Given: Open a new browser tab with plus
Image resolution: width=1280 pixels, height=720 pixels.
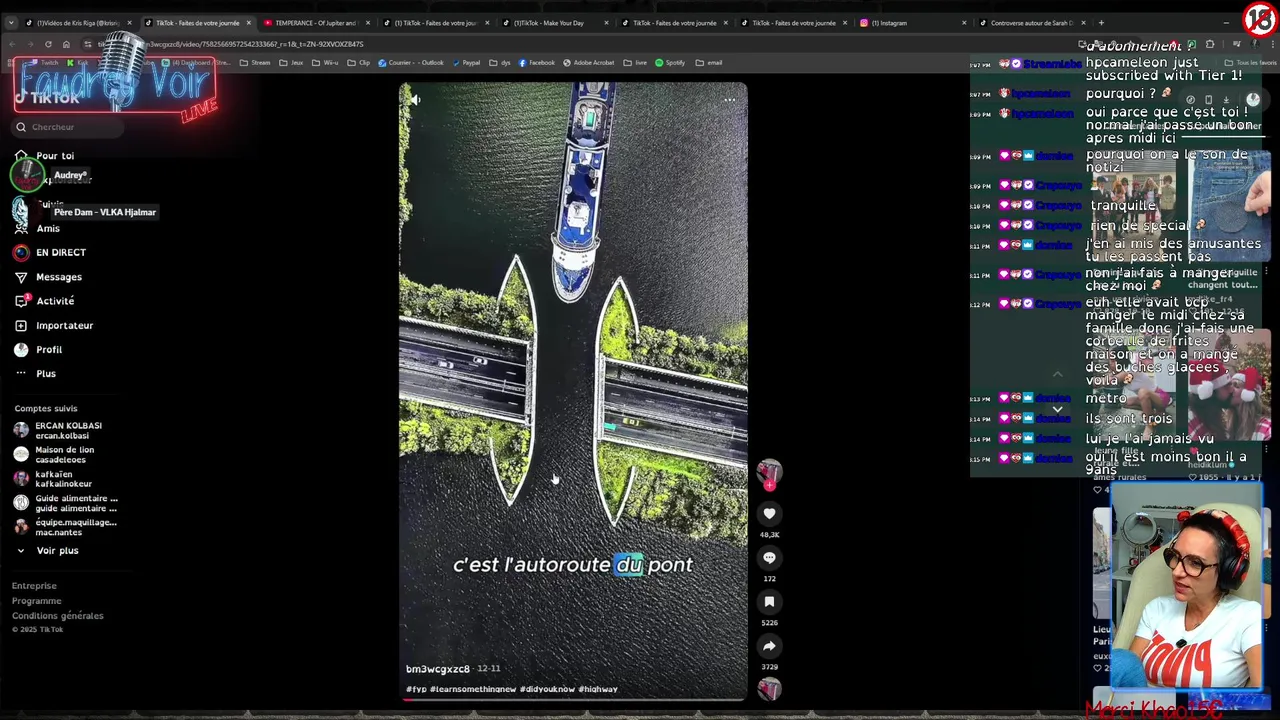Looking at the screenshot, I should click(1102, 23).
